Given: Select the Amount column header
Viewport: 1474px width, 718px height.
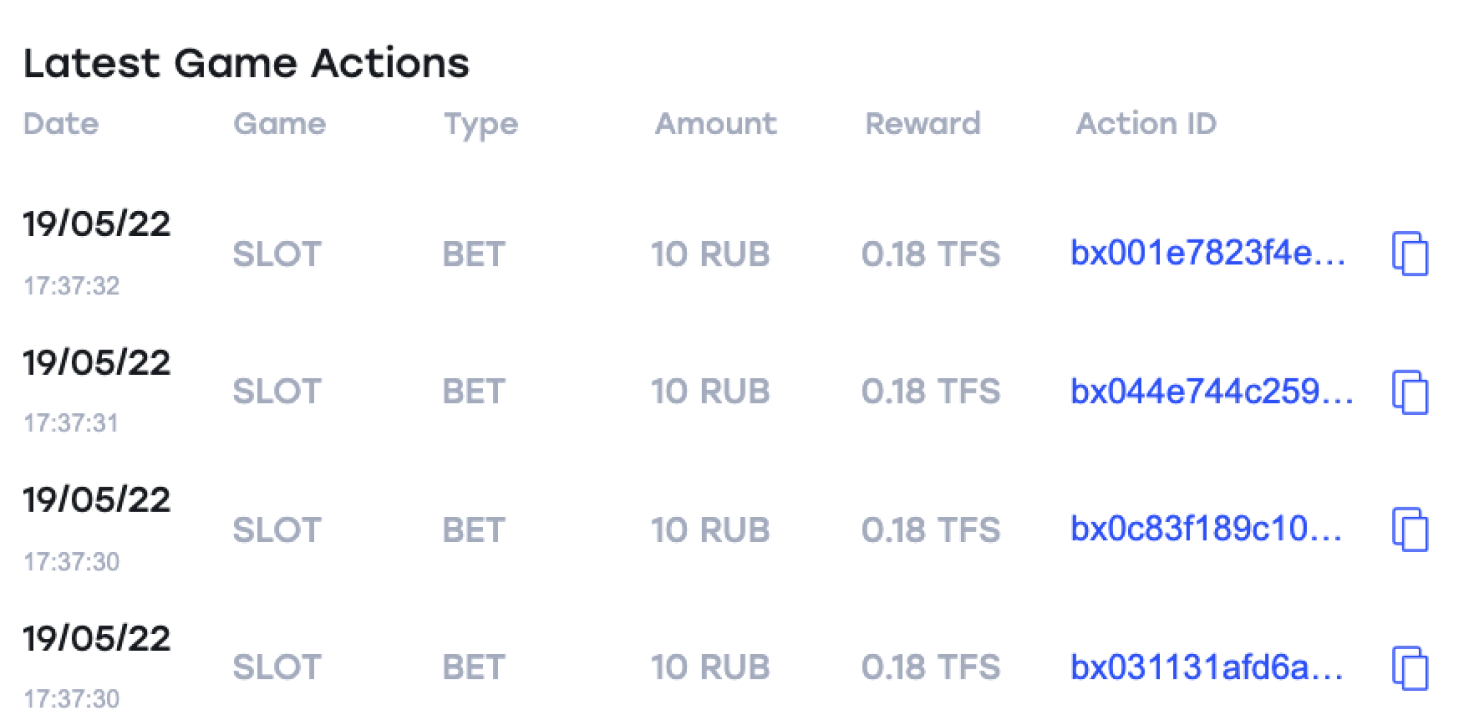Looking at the screenshot, I should [716, 124].
